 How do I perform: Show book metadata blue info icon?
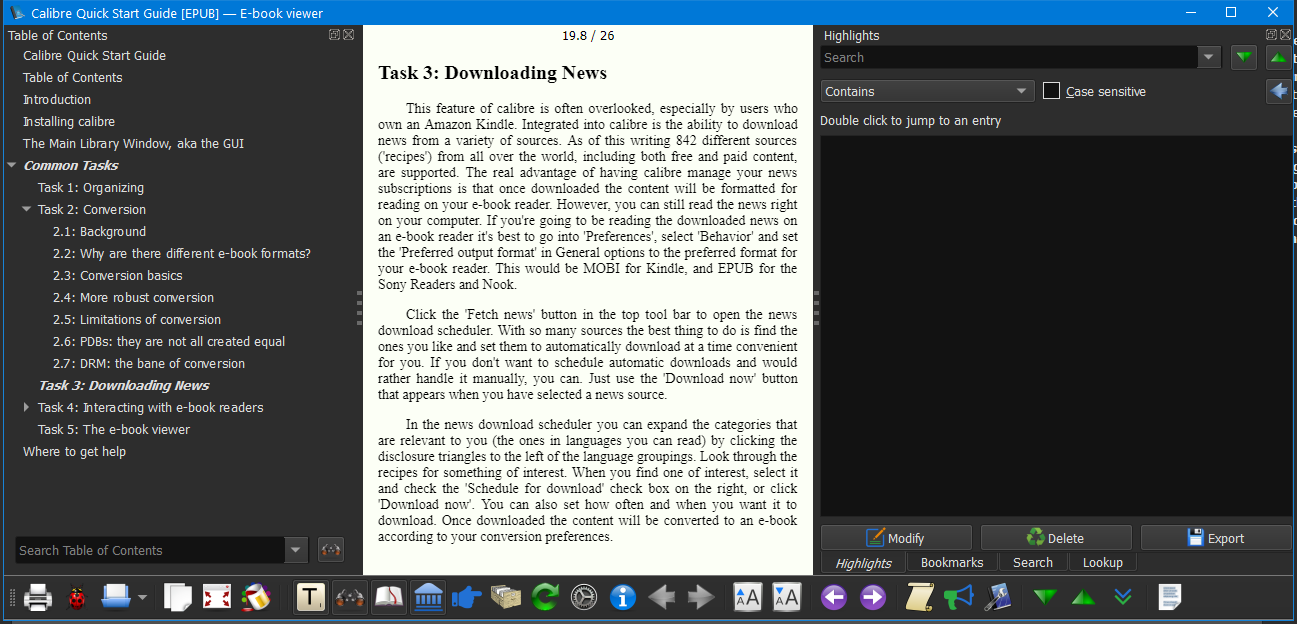[x=623, y=598]
